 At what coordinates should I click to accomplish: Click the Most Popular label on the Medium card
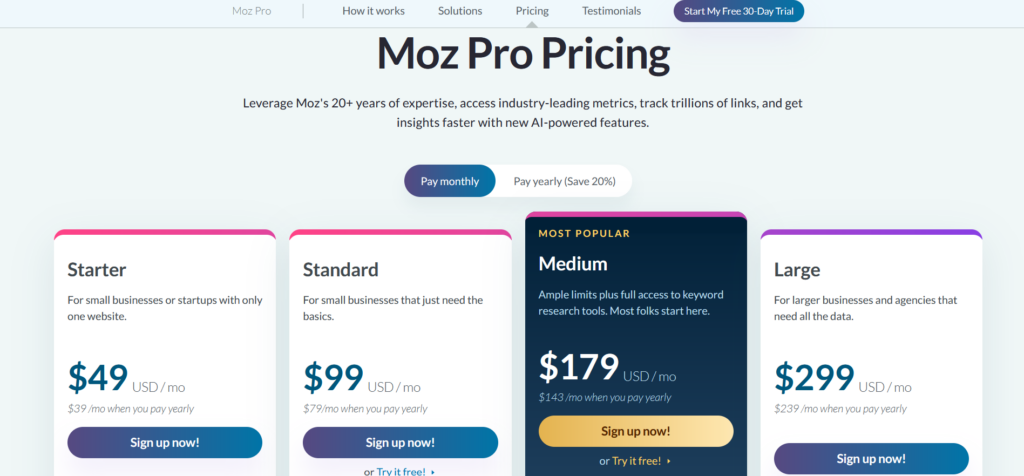click(x=584, y=233)
